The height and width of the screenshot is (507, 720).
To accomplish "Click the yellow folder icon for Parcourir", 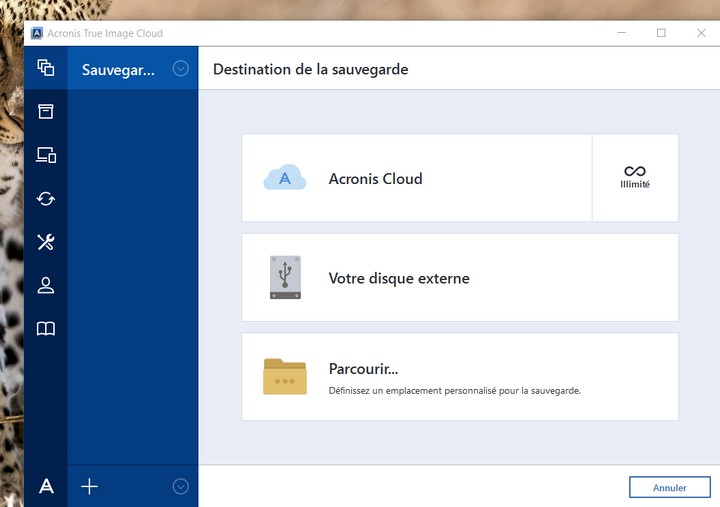I will coord(285,377).
